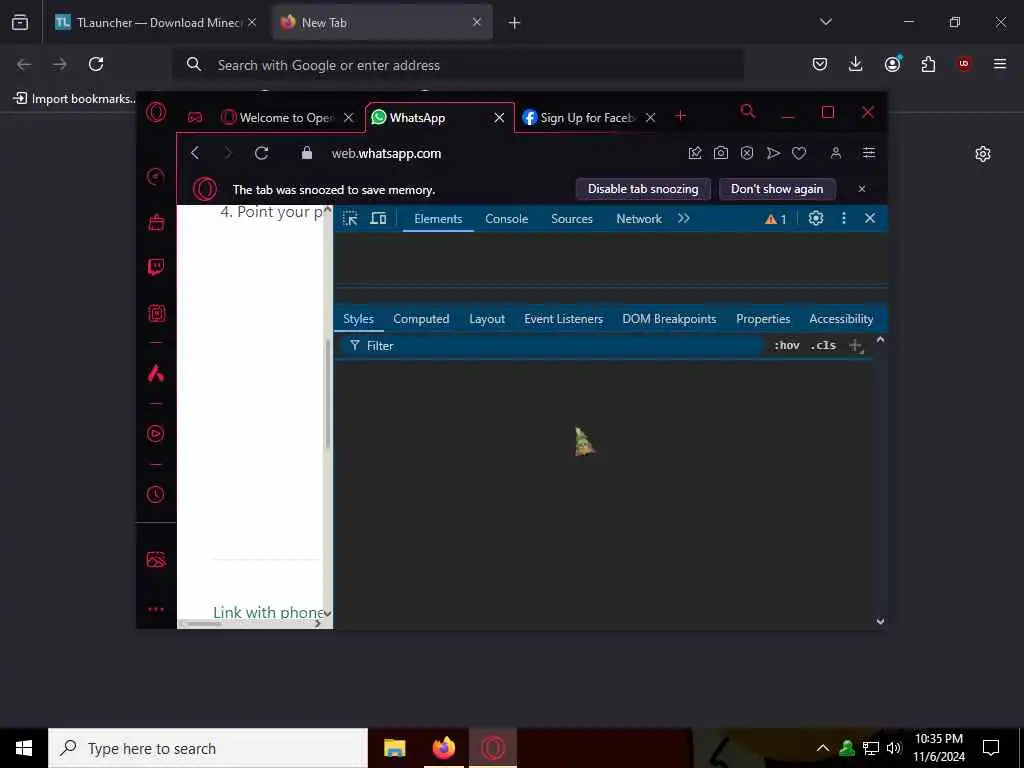
Task: Switch to DevTools Console tab
Action: [507, 219]
